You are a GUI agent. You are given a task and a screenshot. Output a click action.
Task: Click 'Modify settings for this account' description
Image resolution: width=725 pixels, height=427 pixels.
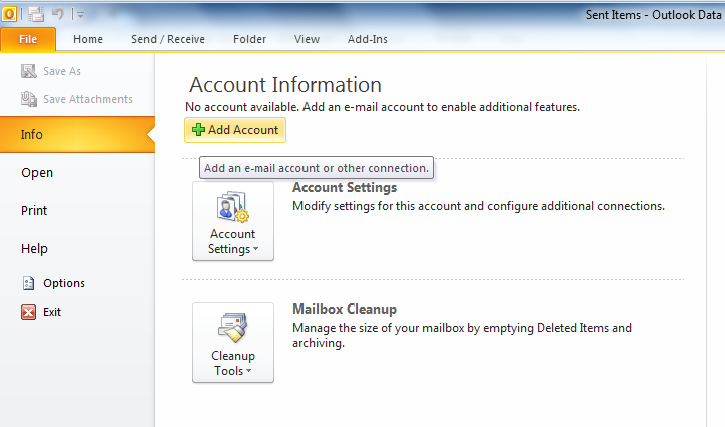[x=478, y=206]
